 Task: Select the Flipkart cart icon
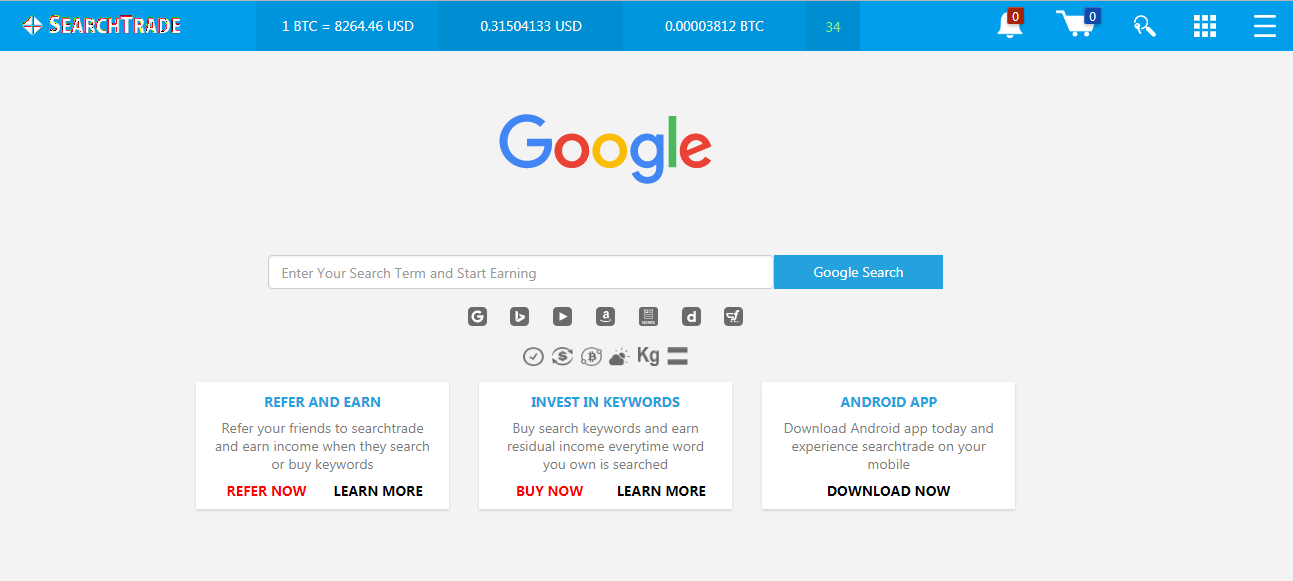tap(733, 316)
